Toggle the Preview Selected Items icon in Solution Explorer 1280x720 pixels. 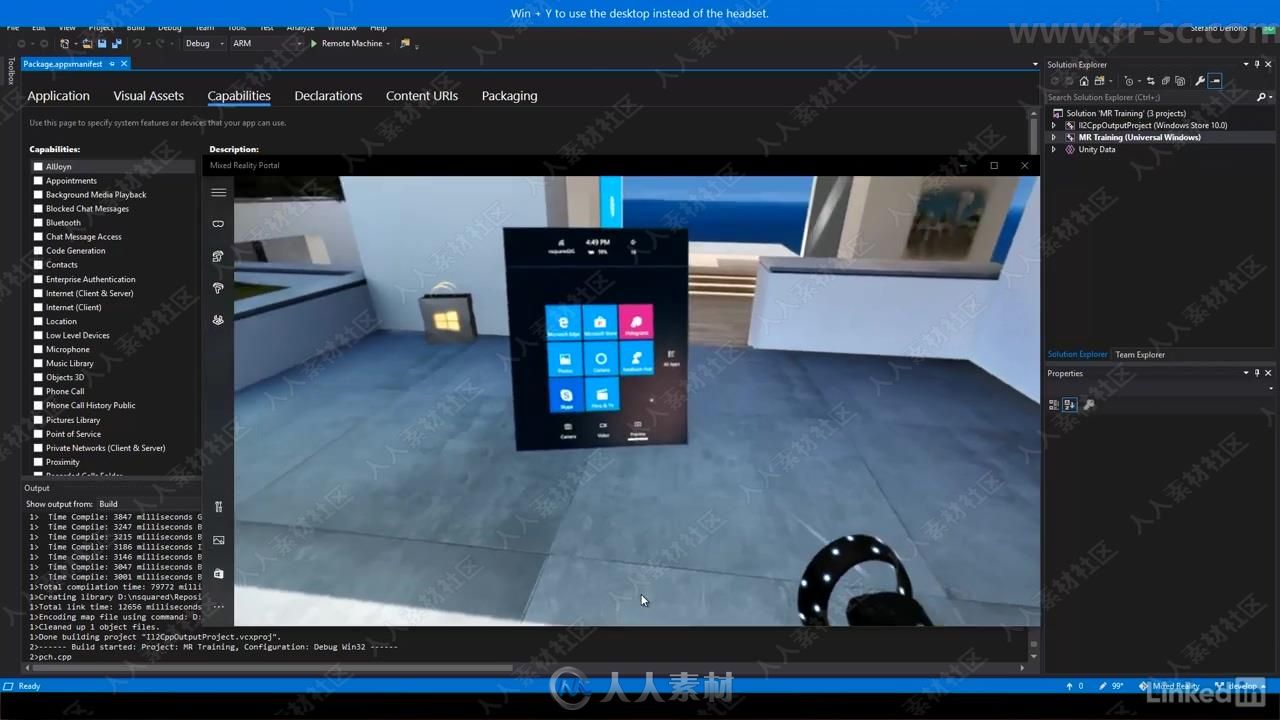(x=1215, y=81)
